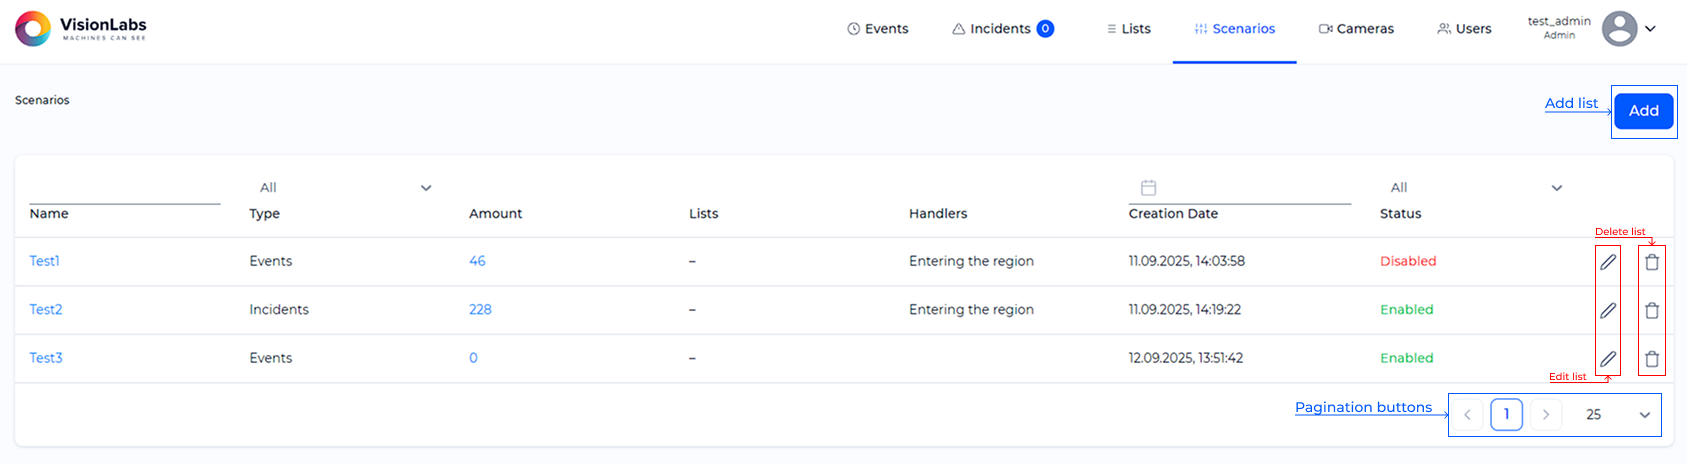1687x464 pixels.
Task: Click the VisionLabs logo
Action: pos(81,29)
